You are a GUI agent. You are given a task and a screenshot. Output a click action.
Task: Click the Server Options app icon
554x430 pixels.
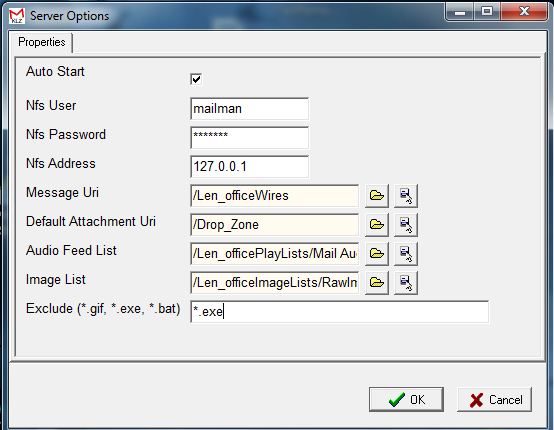(x=17, y=16)
